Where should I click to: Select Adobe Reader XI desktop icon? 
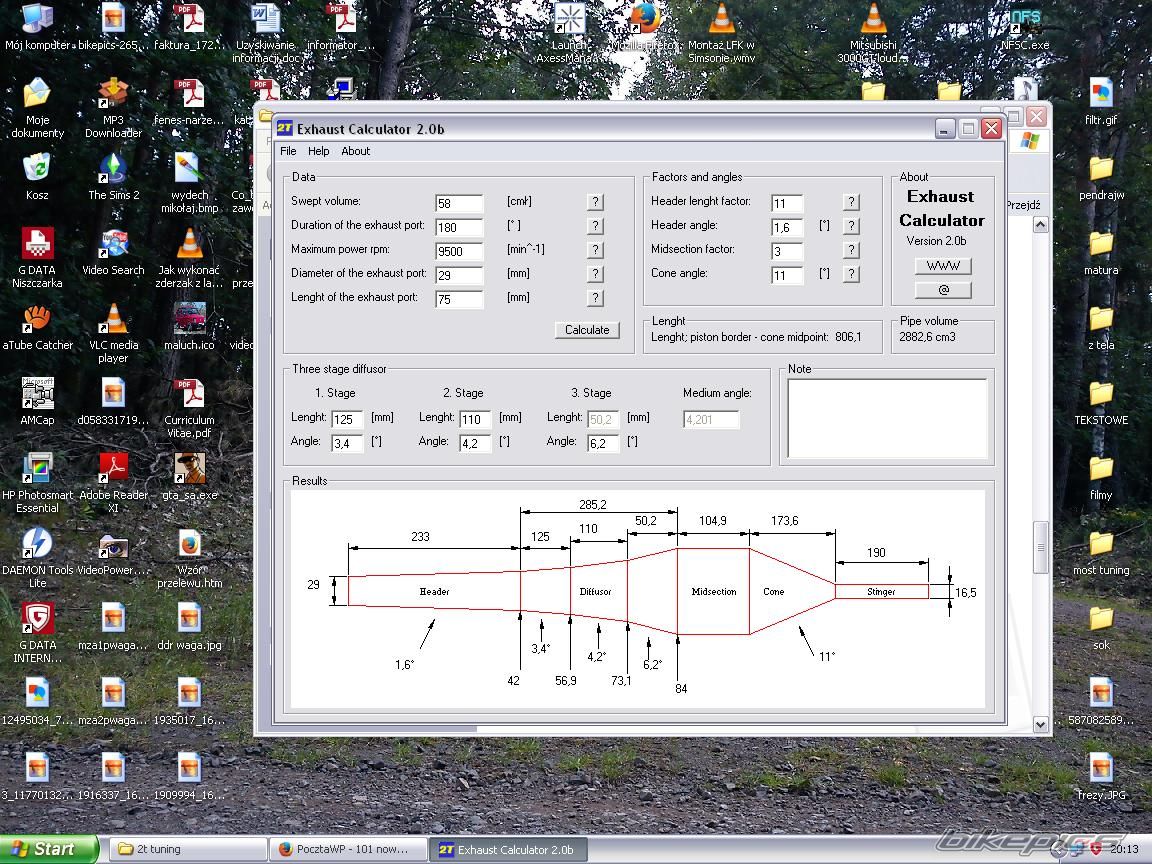coord(113,483)
